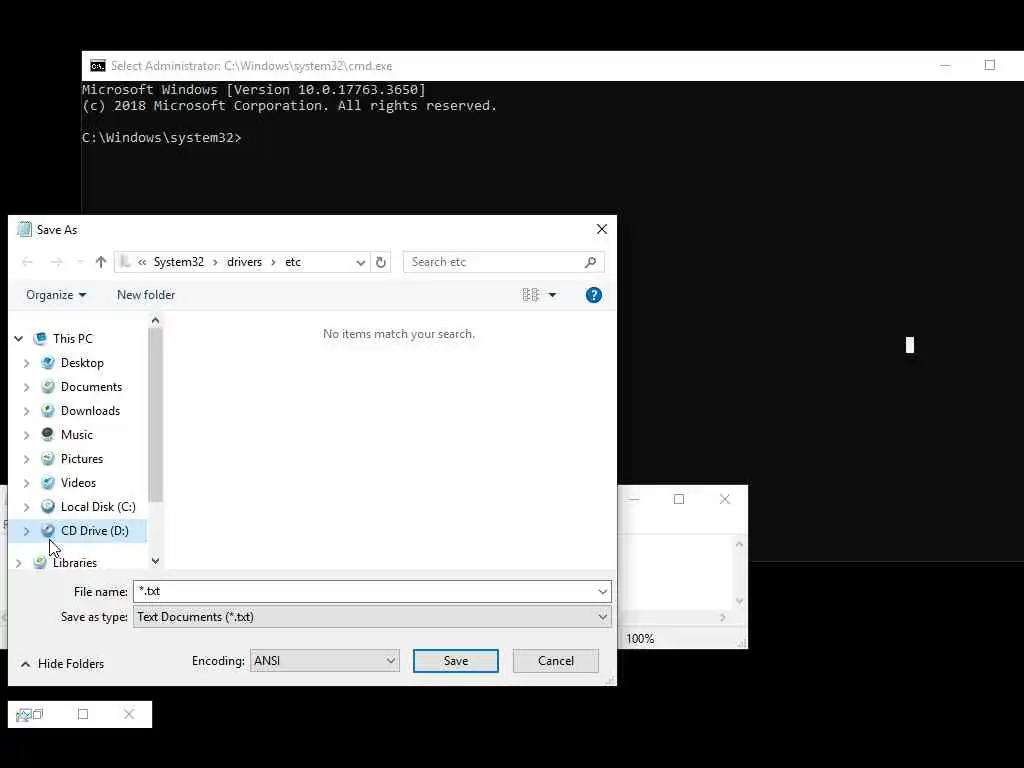This screenshot has height=768, width=1024.
Task: Click the folder tree scrollbar thumb
Action: coord(155,415)
